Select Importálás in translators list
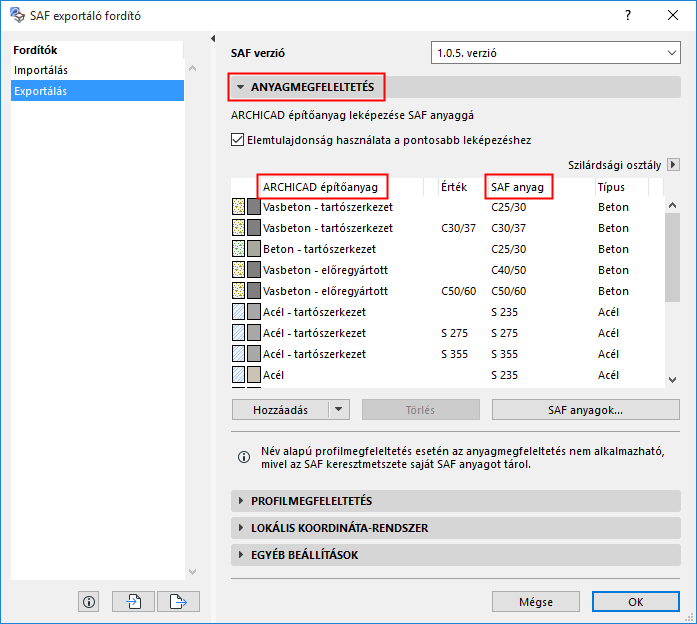 click(97, 70)
